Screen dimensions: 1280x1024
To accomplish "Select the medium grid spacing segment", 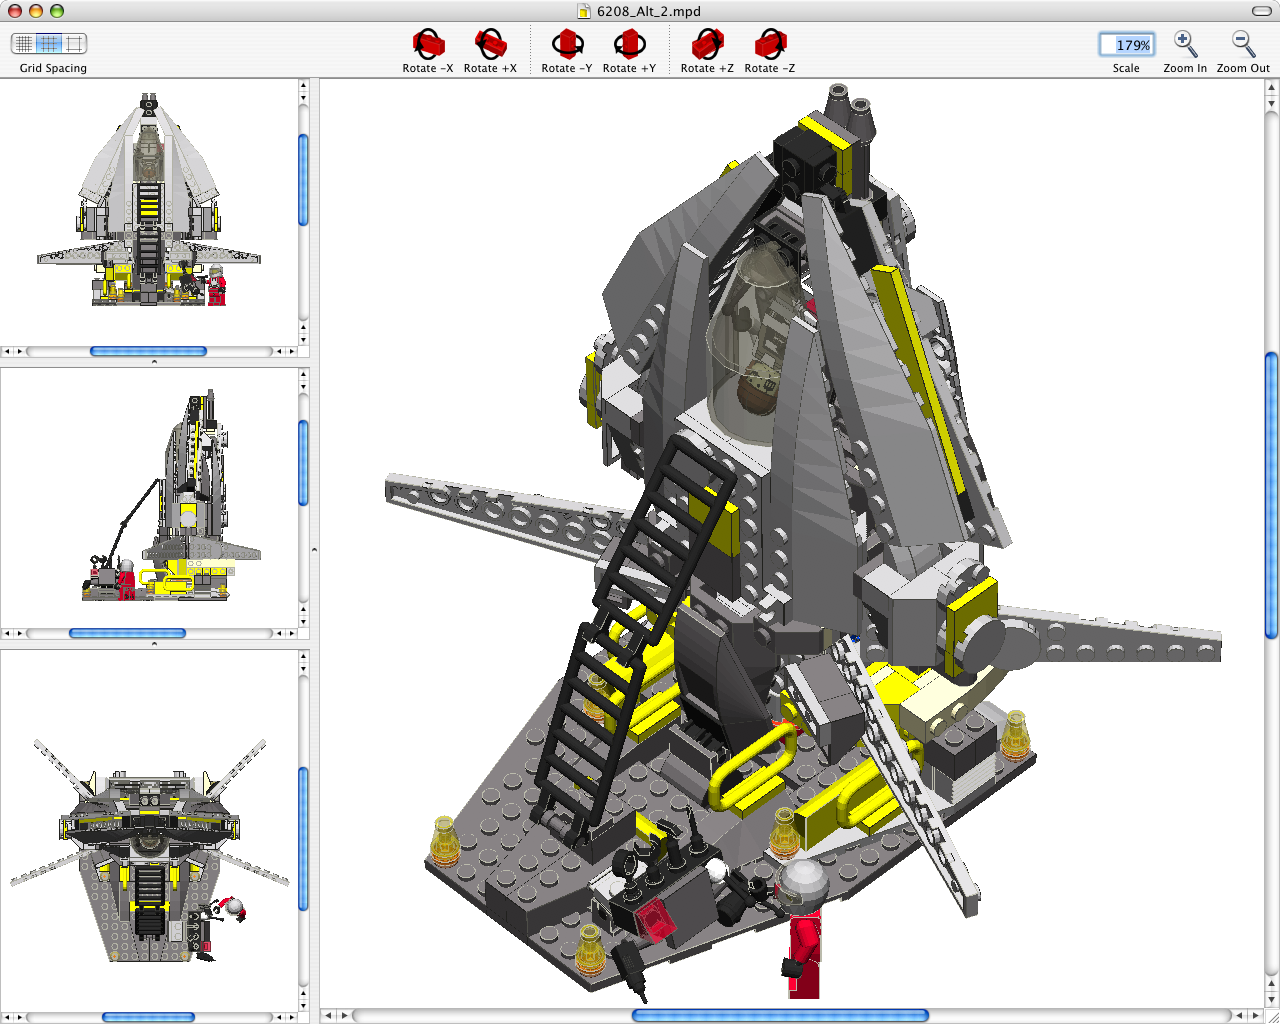I will (x=49, y=43).
